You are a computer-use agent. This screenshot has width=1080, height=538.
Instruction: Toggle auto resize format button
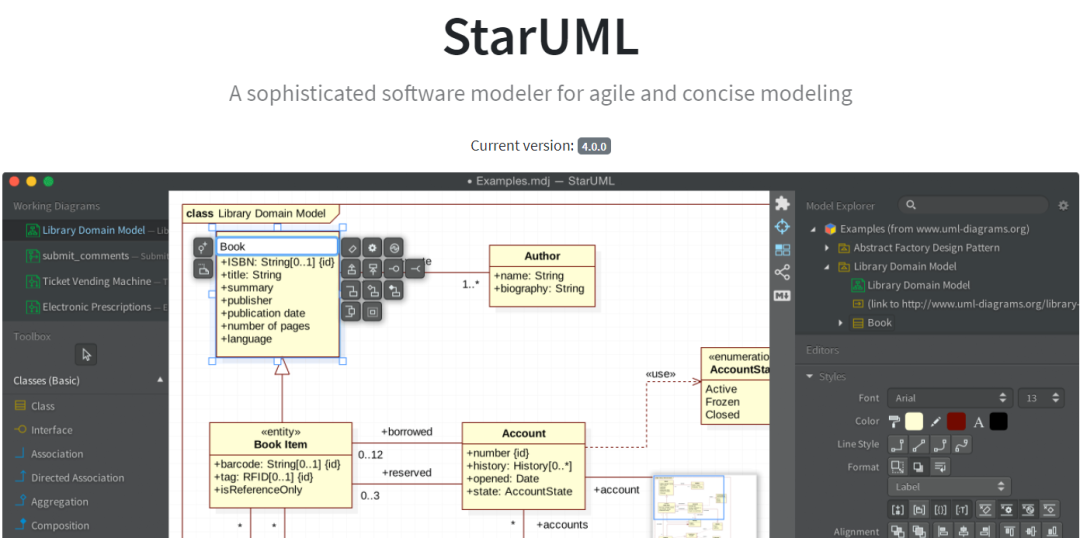point(897,466)
